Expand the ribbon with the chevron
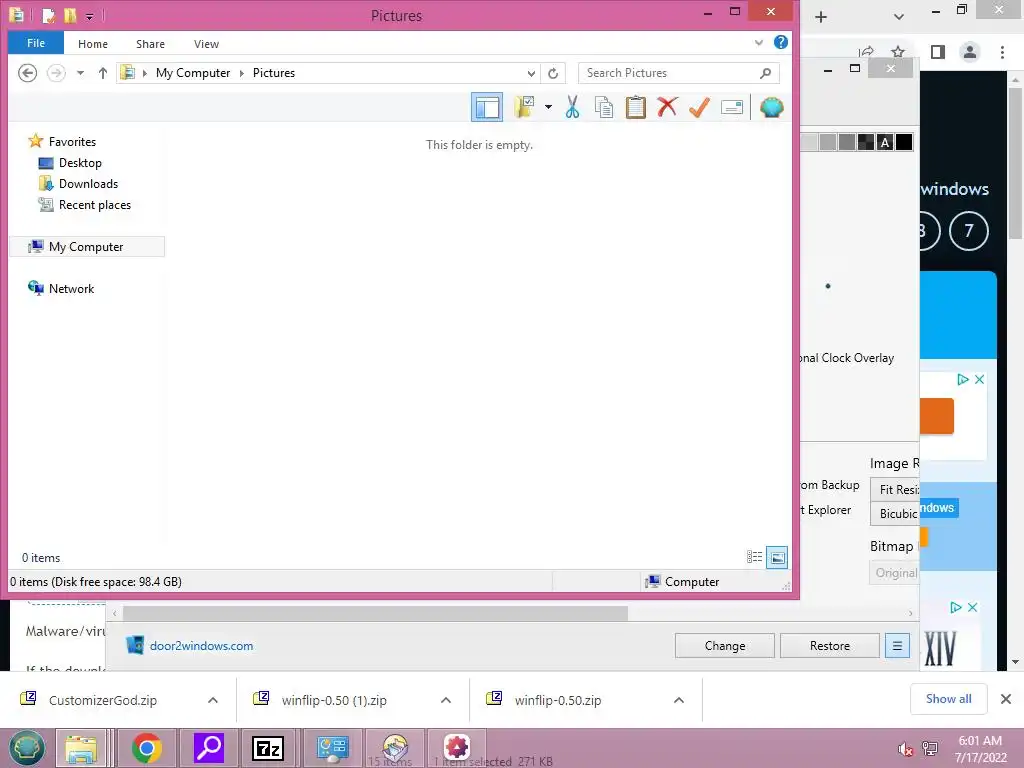This screenshot has height=768, width=1024. (x=759, y=43)
